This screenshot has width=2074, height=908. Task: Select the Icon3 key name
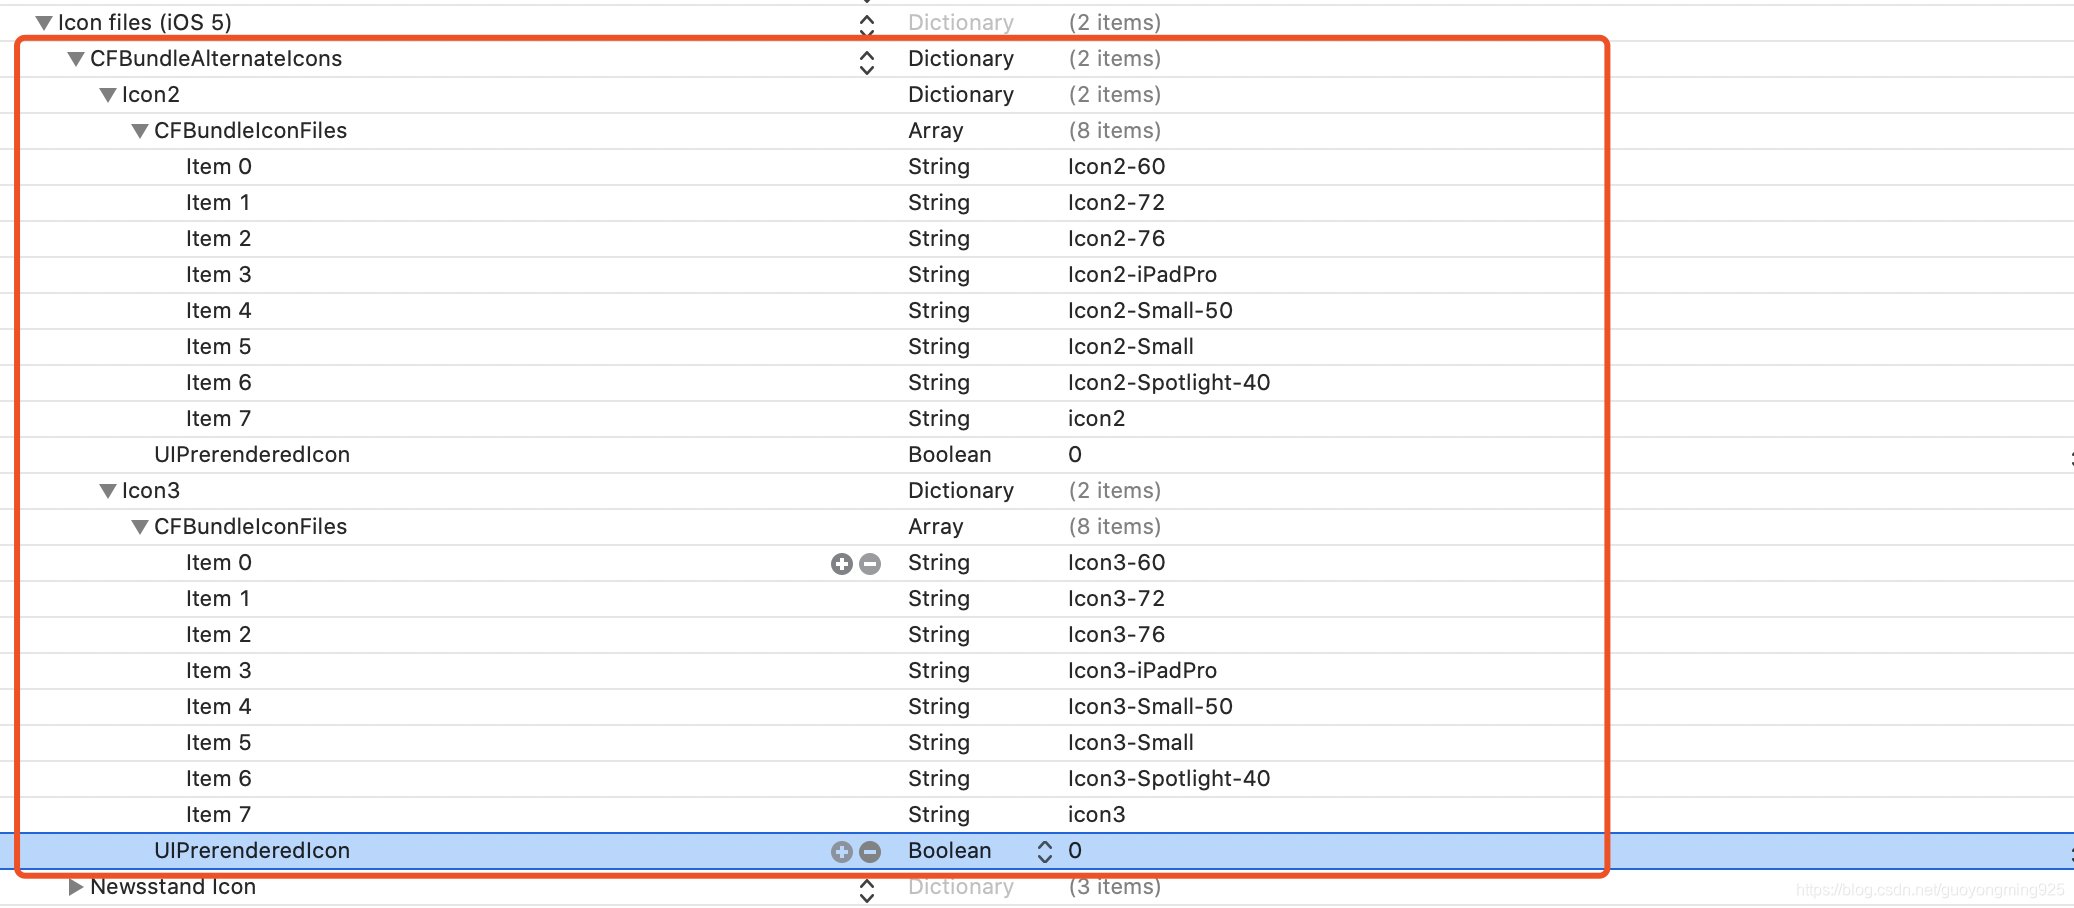[151, 491]
